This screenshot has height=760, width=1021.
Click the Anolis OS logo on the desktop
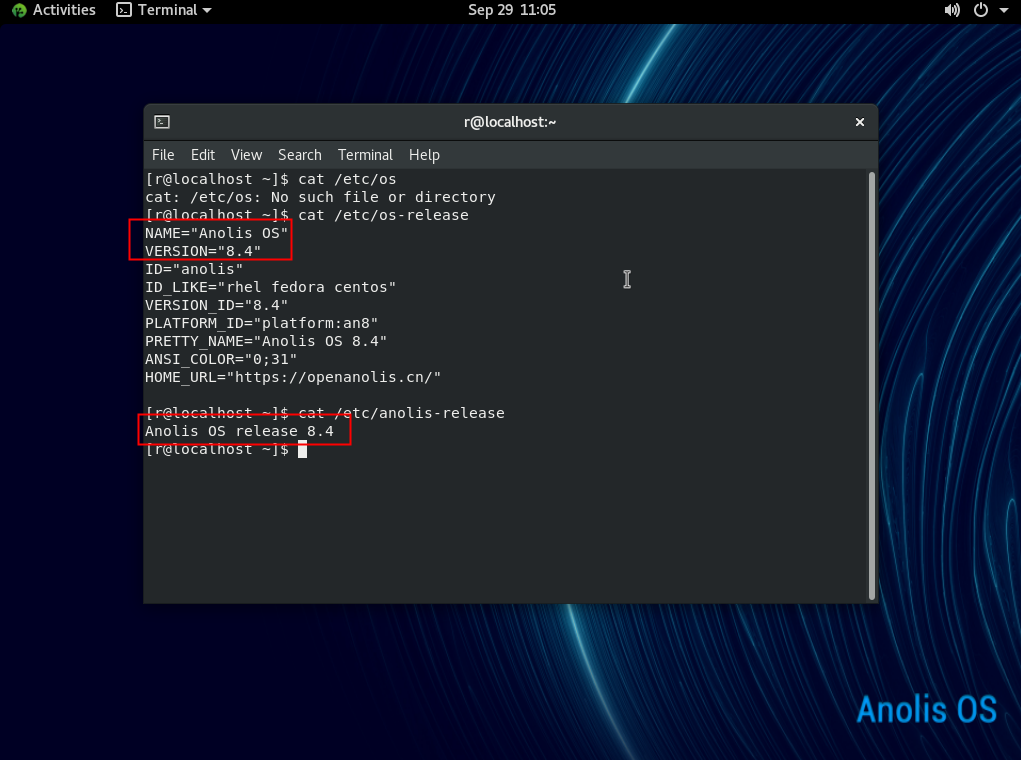[x=926, y=709]
